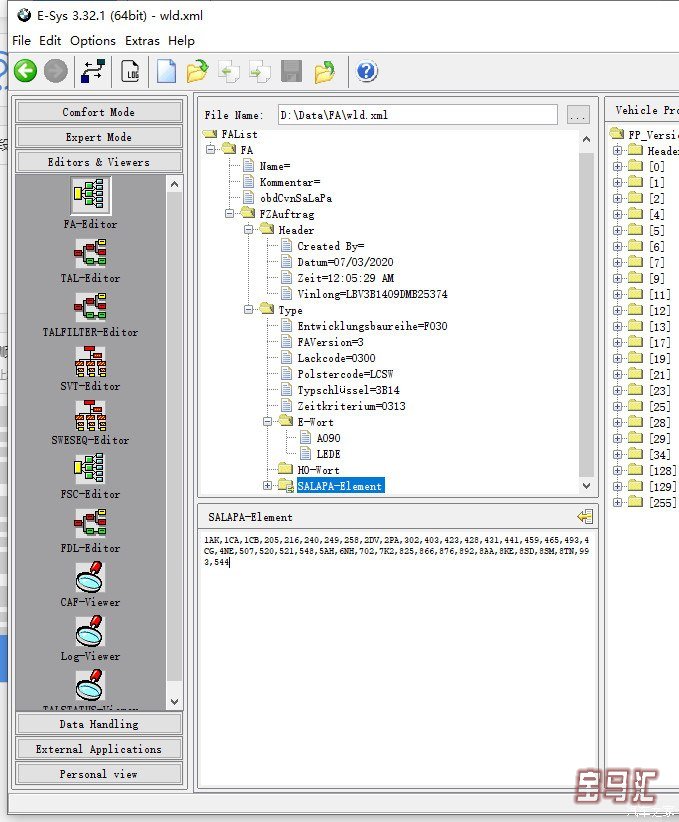
Task: Open the TAL-Editor
Action: point(90,261)
